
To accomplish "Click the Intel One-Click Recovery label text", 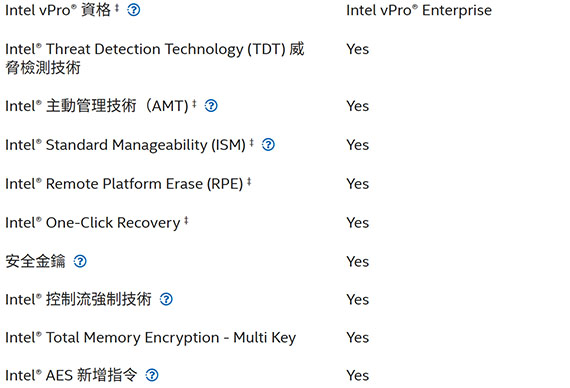I will point(93,223).
